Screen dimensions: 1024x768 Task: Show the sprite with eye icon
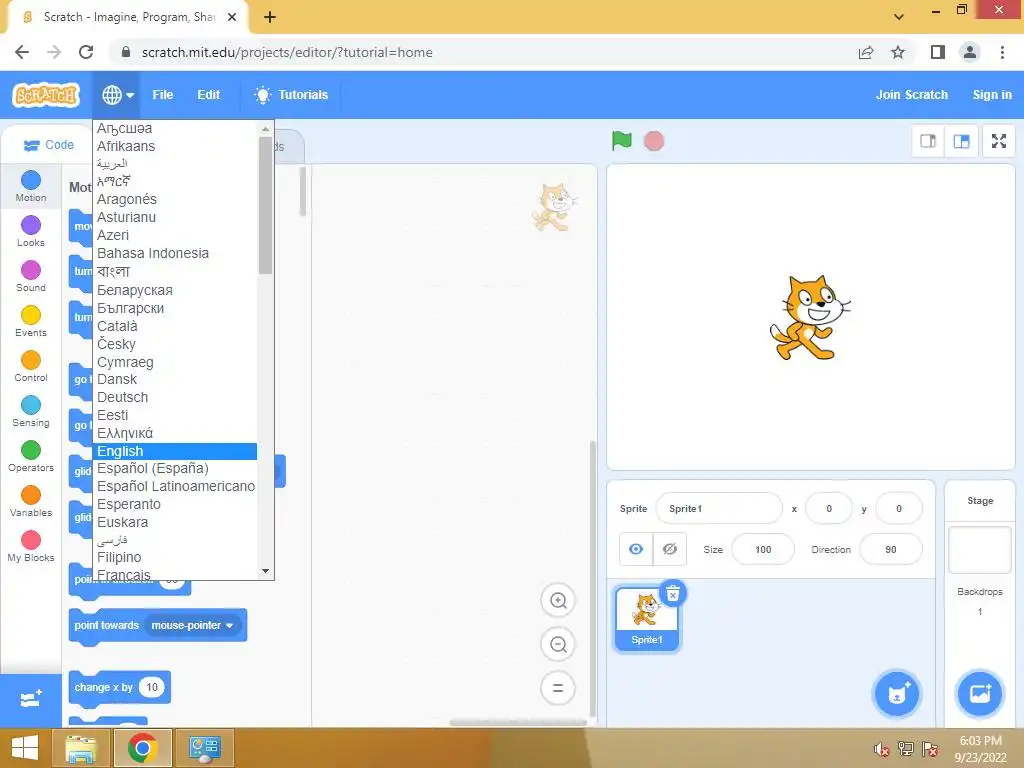636,549
